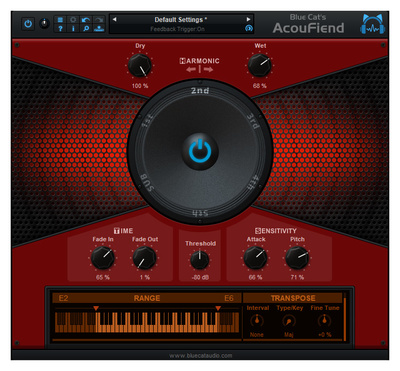
Task: Click the Fade Out knob
Action: [x=144, y=258]
